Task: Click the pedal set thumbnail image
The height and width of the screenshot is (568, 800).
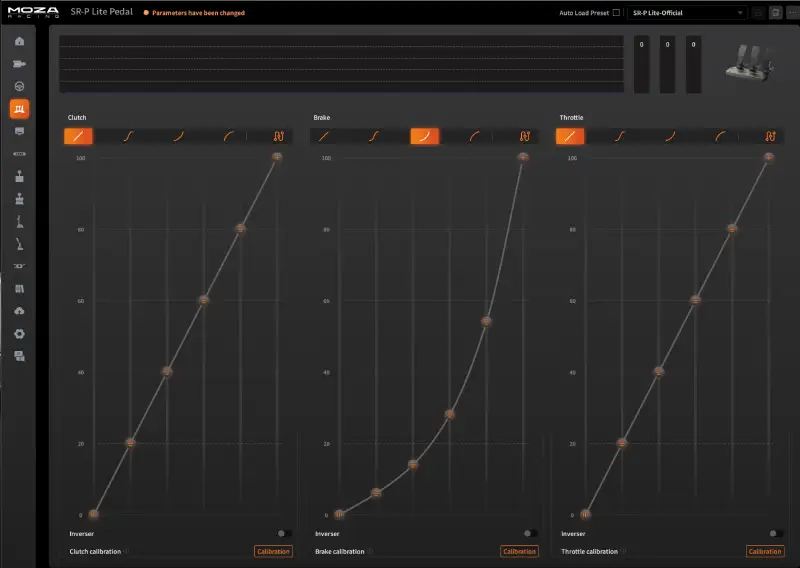Action: [749, 63]
